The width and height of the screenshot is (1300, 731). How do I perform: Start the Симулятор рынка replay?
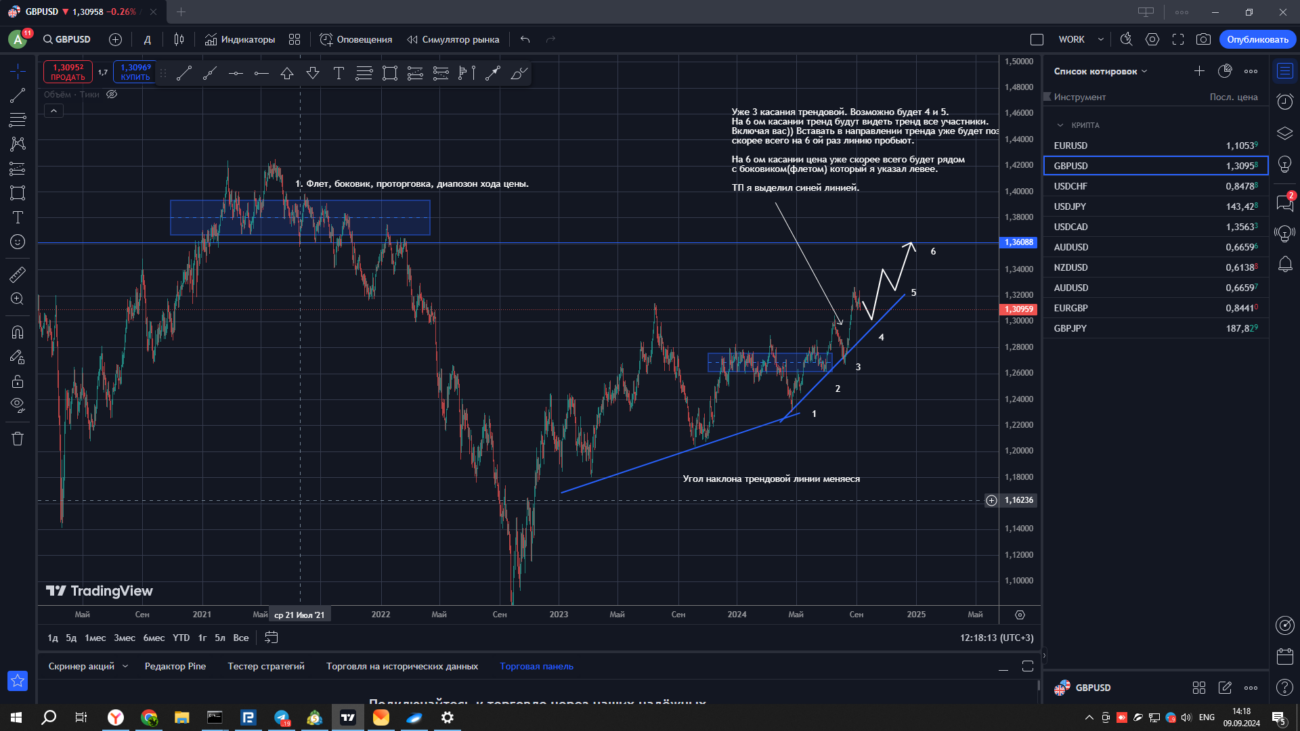point(453,39)
